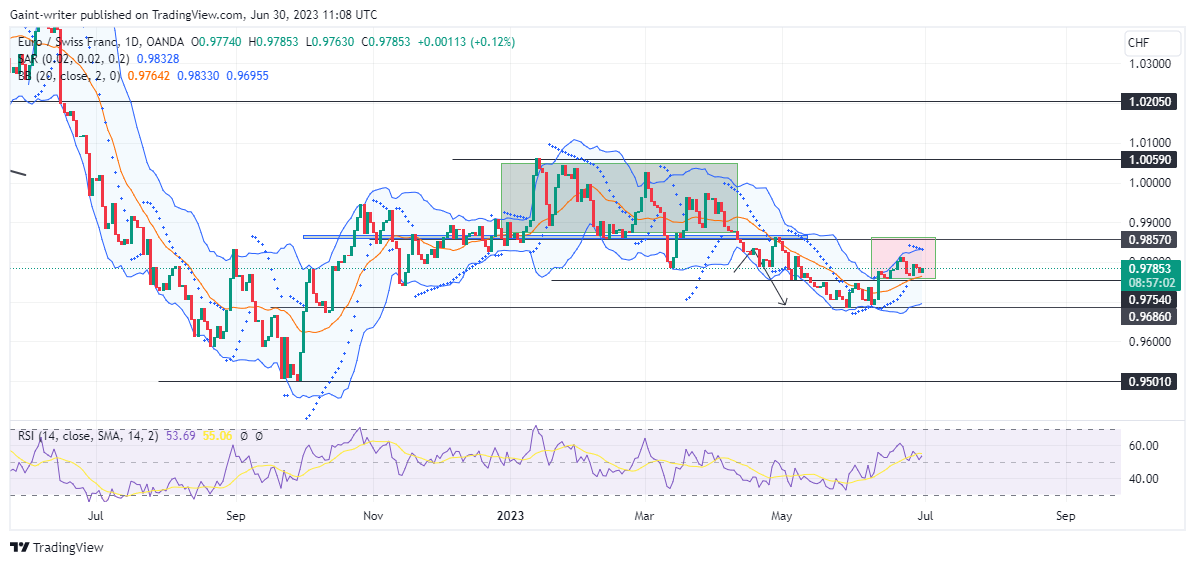This screenshot has height=565, width=1195.
Task: Select the 1.02050 price level label
Action: tap(1148, 101)
